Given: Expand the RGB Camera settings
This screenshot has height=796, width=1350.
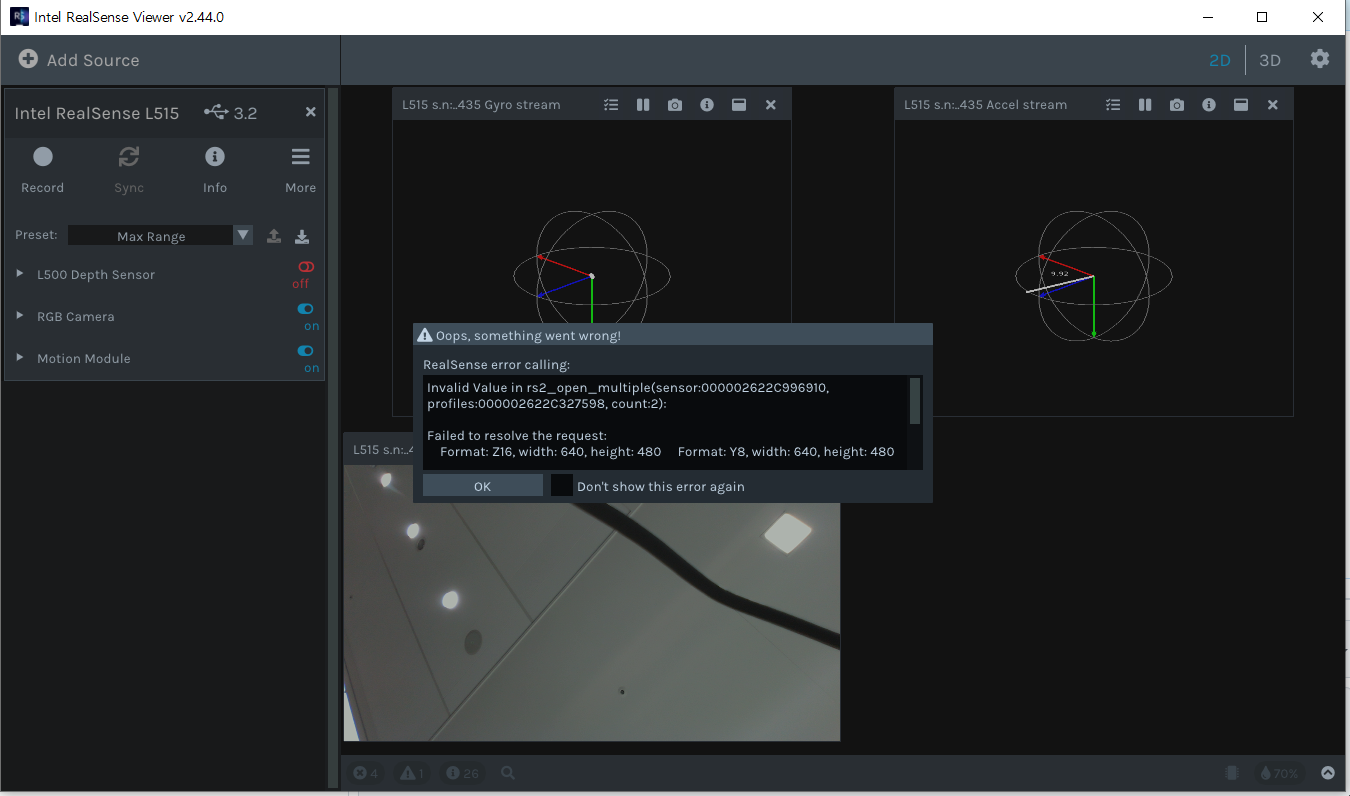Looking at the screenshot, I should click(18, 316).
